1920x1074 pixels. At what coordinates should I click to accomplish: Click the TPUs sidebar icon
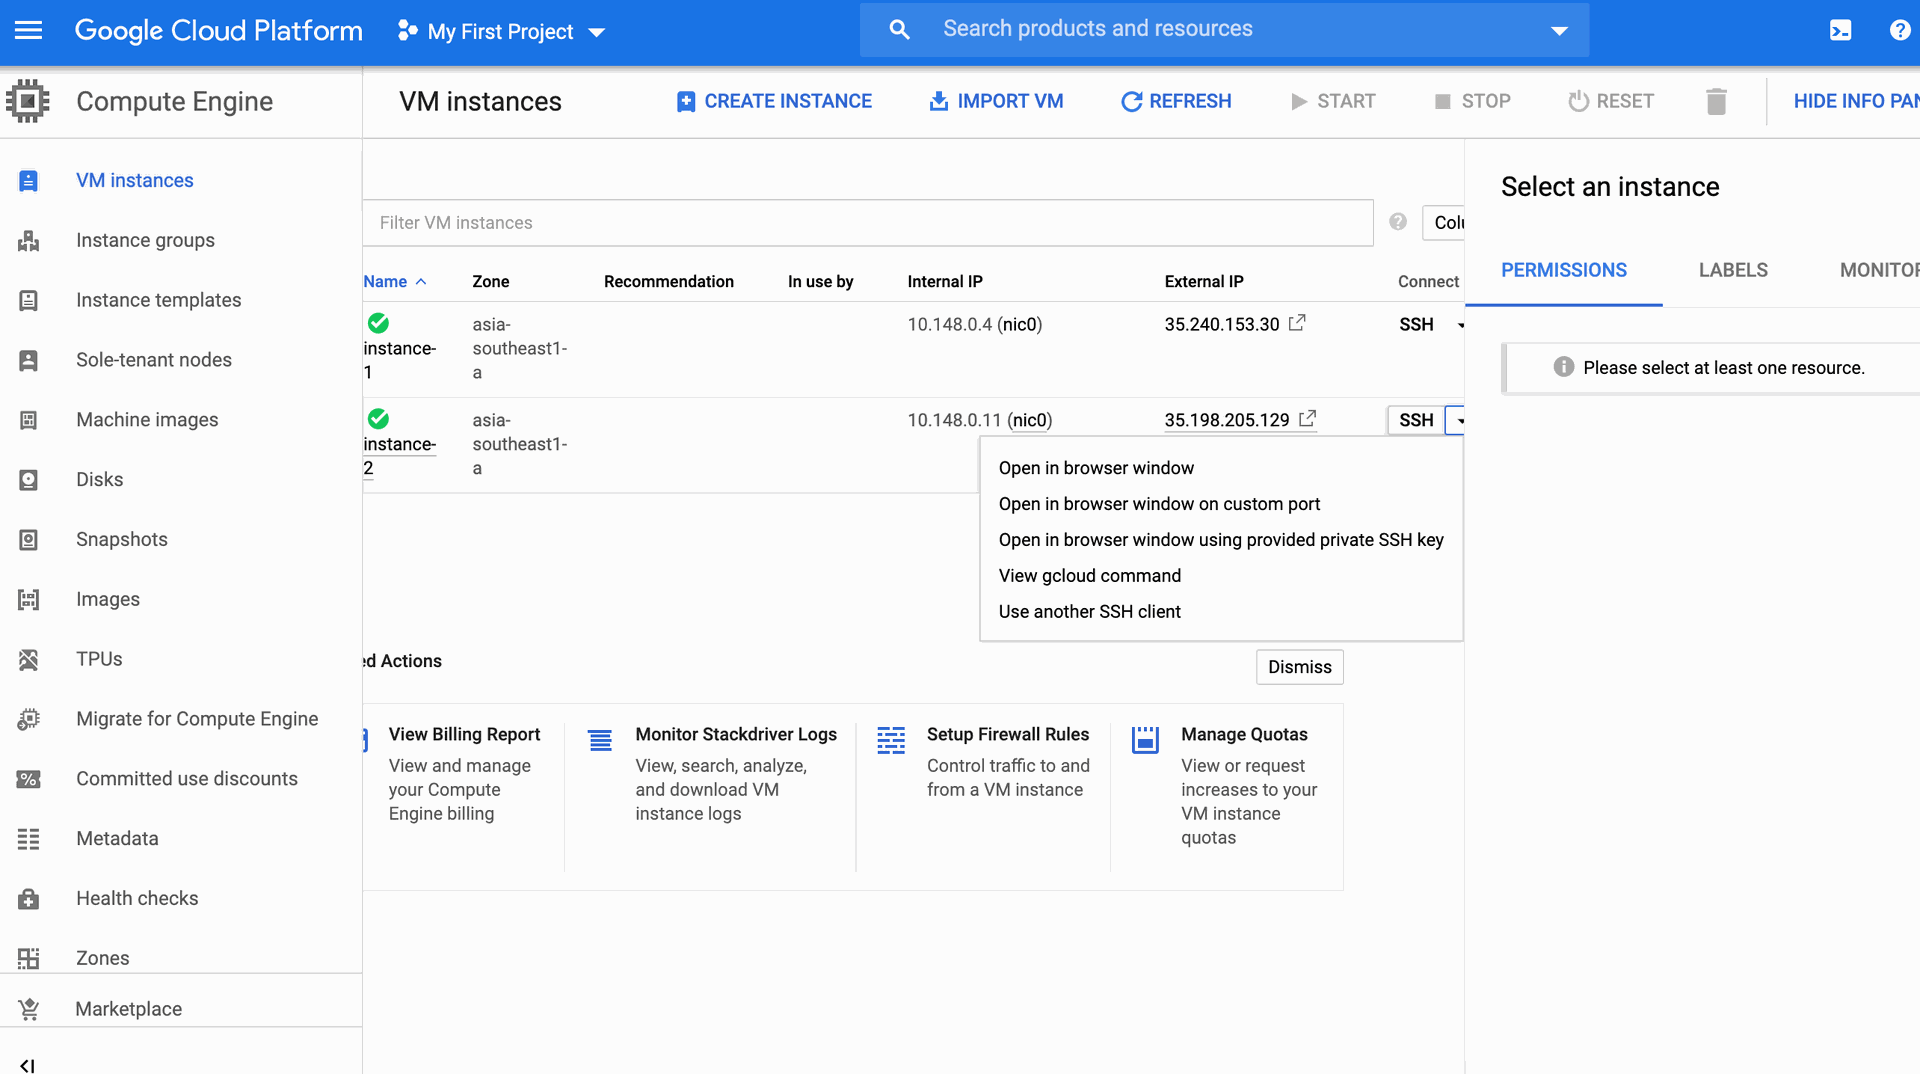pyautogui.click(x=29, y=659)
